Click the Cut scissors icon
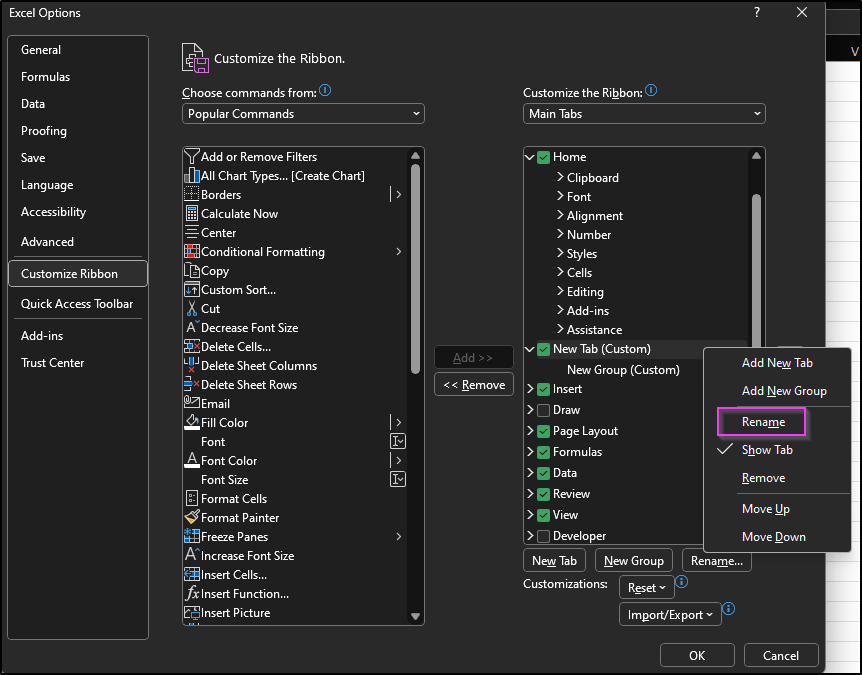This screenshot has height=675, width=862. [192, 308]
